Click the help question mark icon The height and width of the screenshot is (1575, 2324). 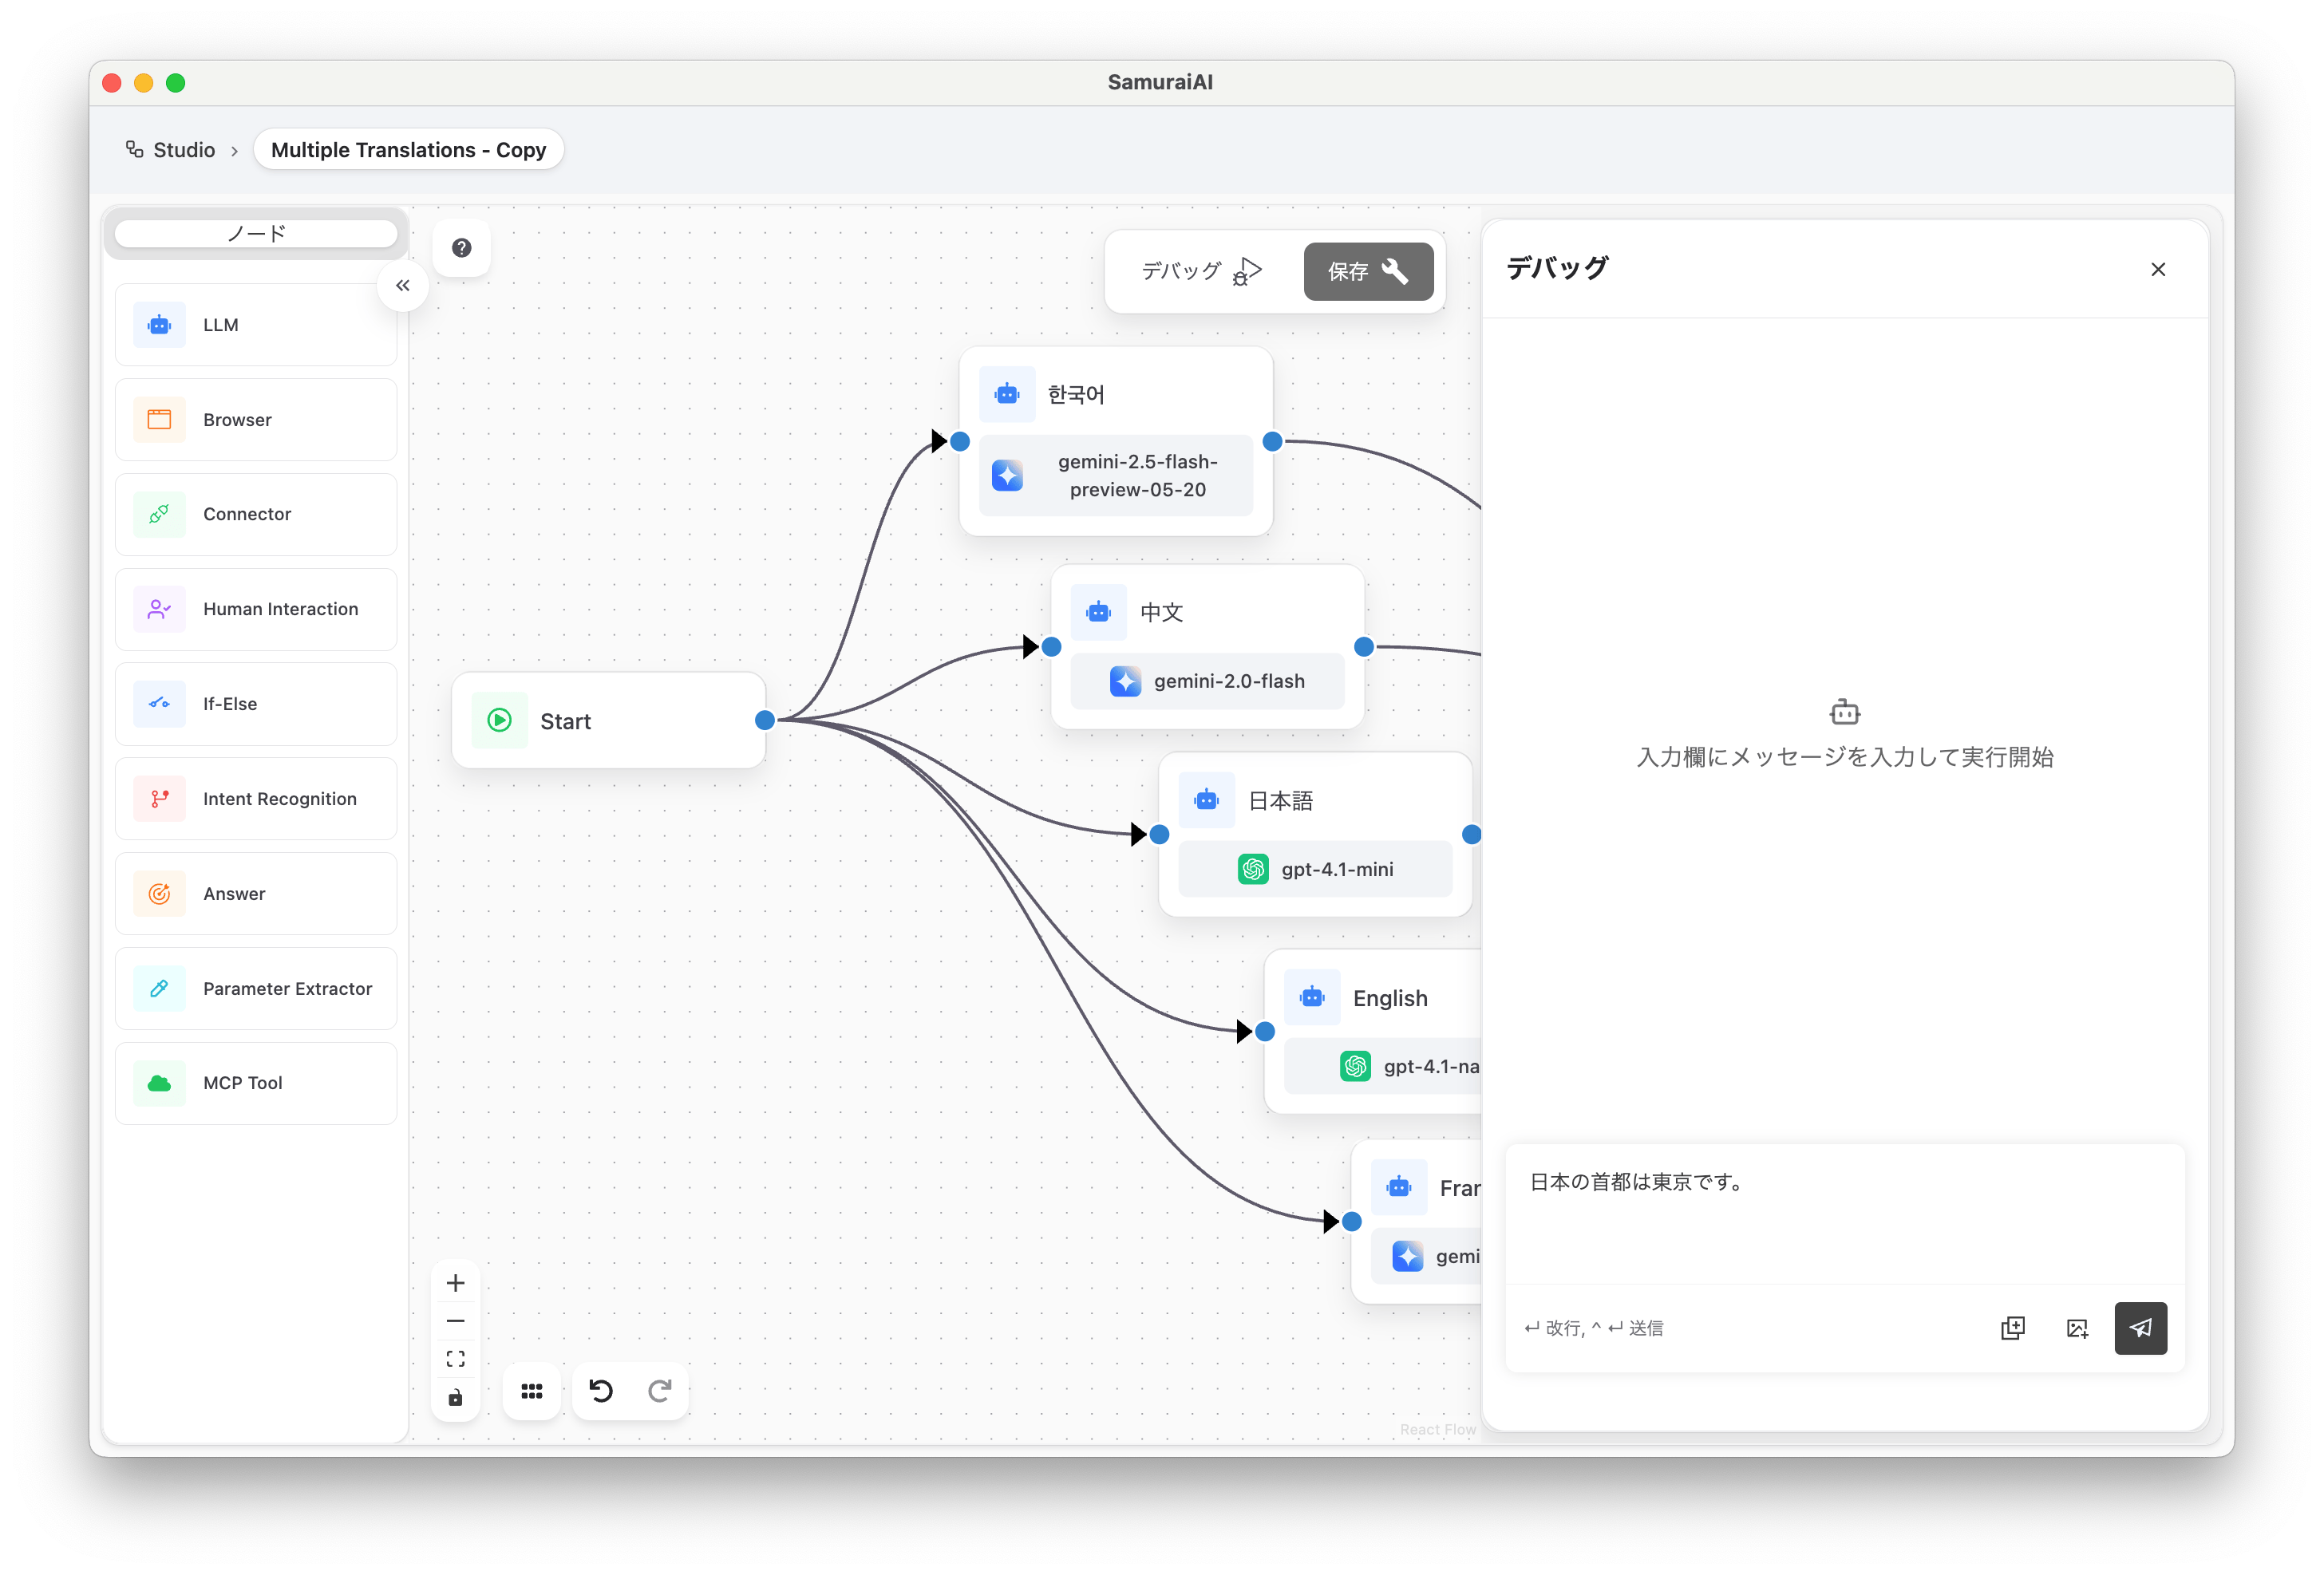[x=461, y=248]
